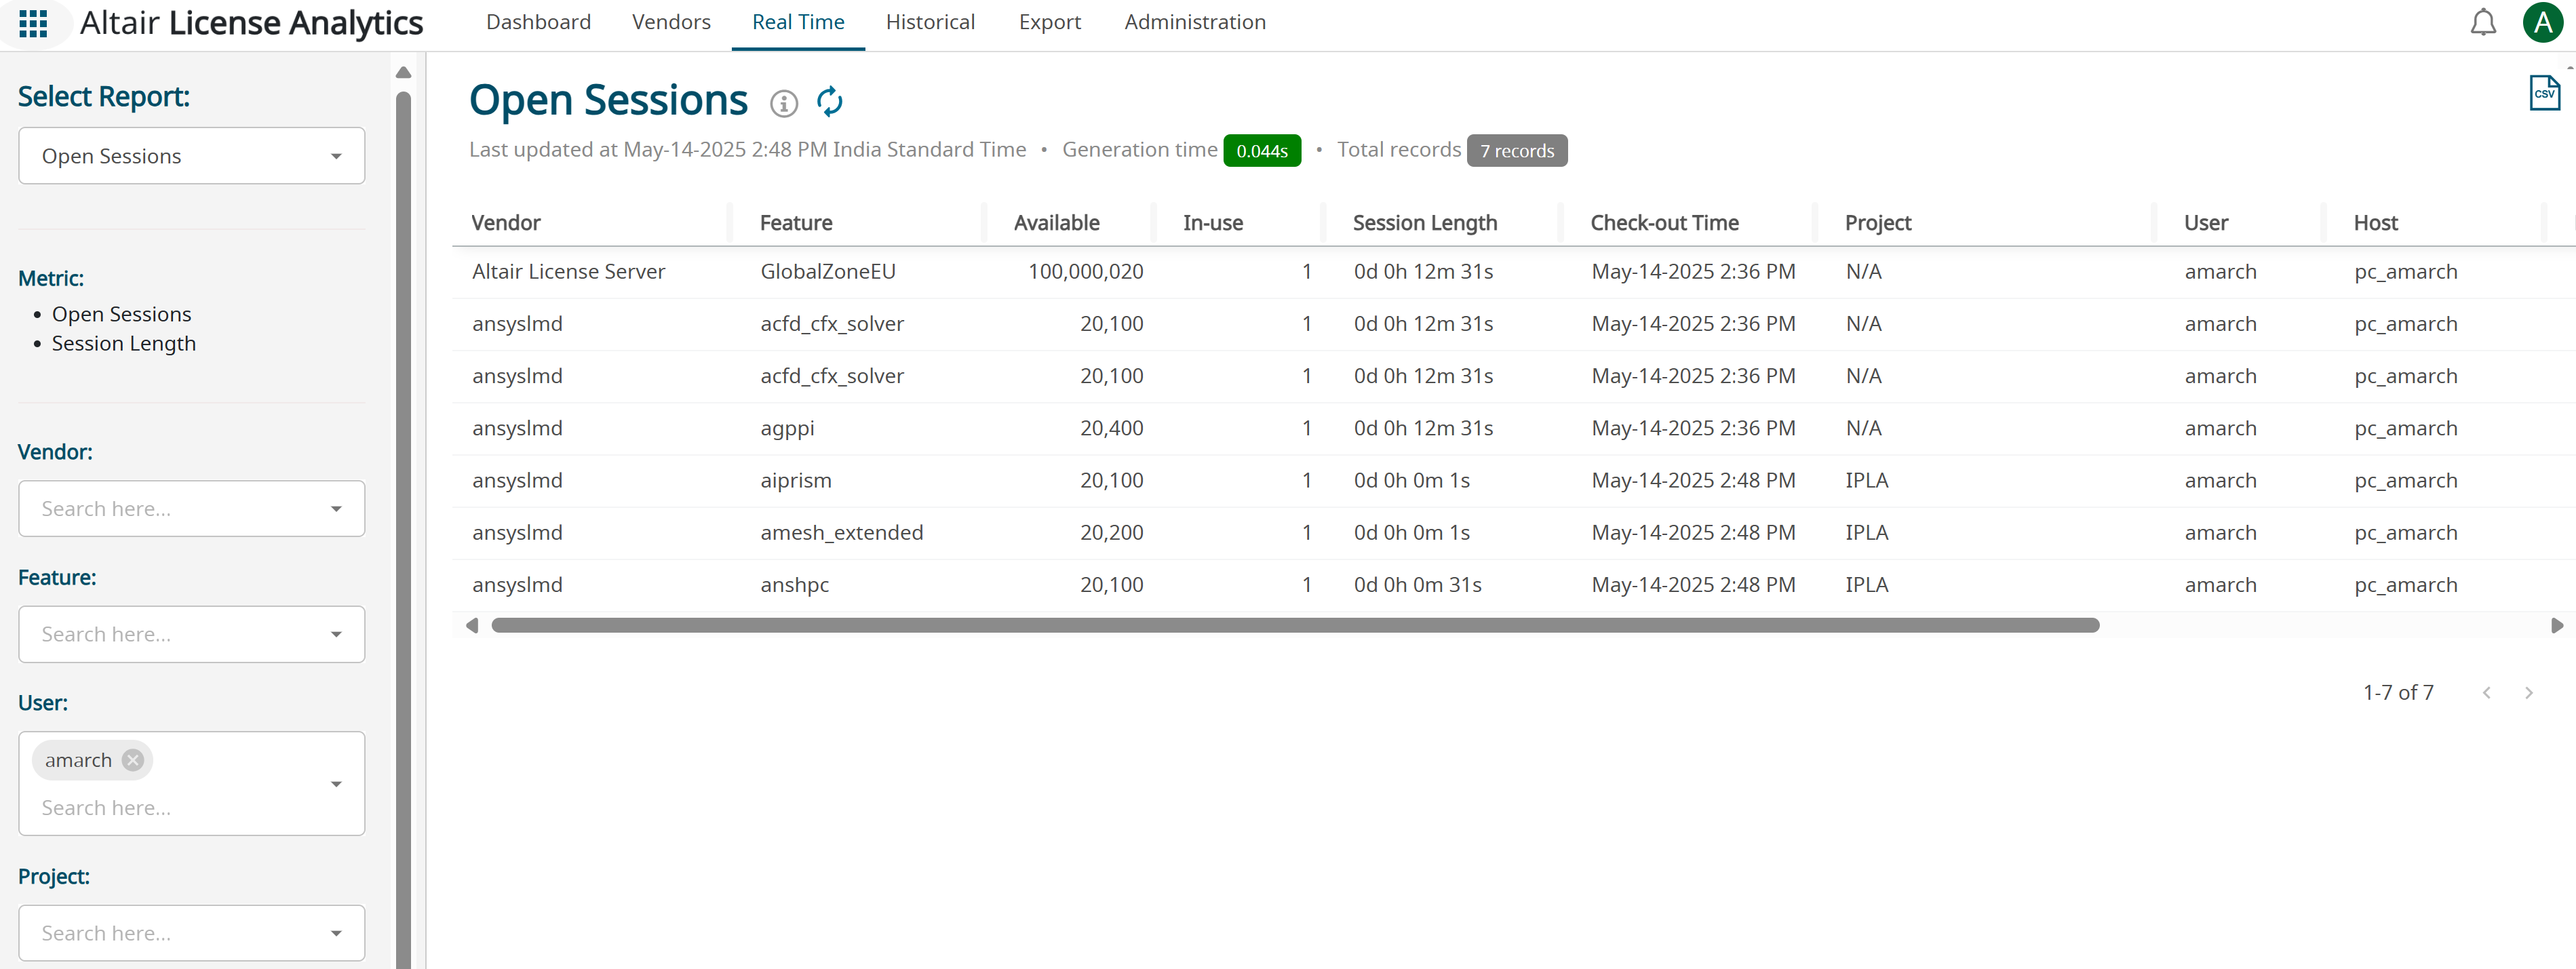Click the notification bell icon
The width and height of the screenshot is (2576, 969).
point(2483,22)
